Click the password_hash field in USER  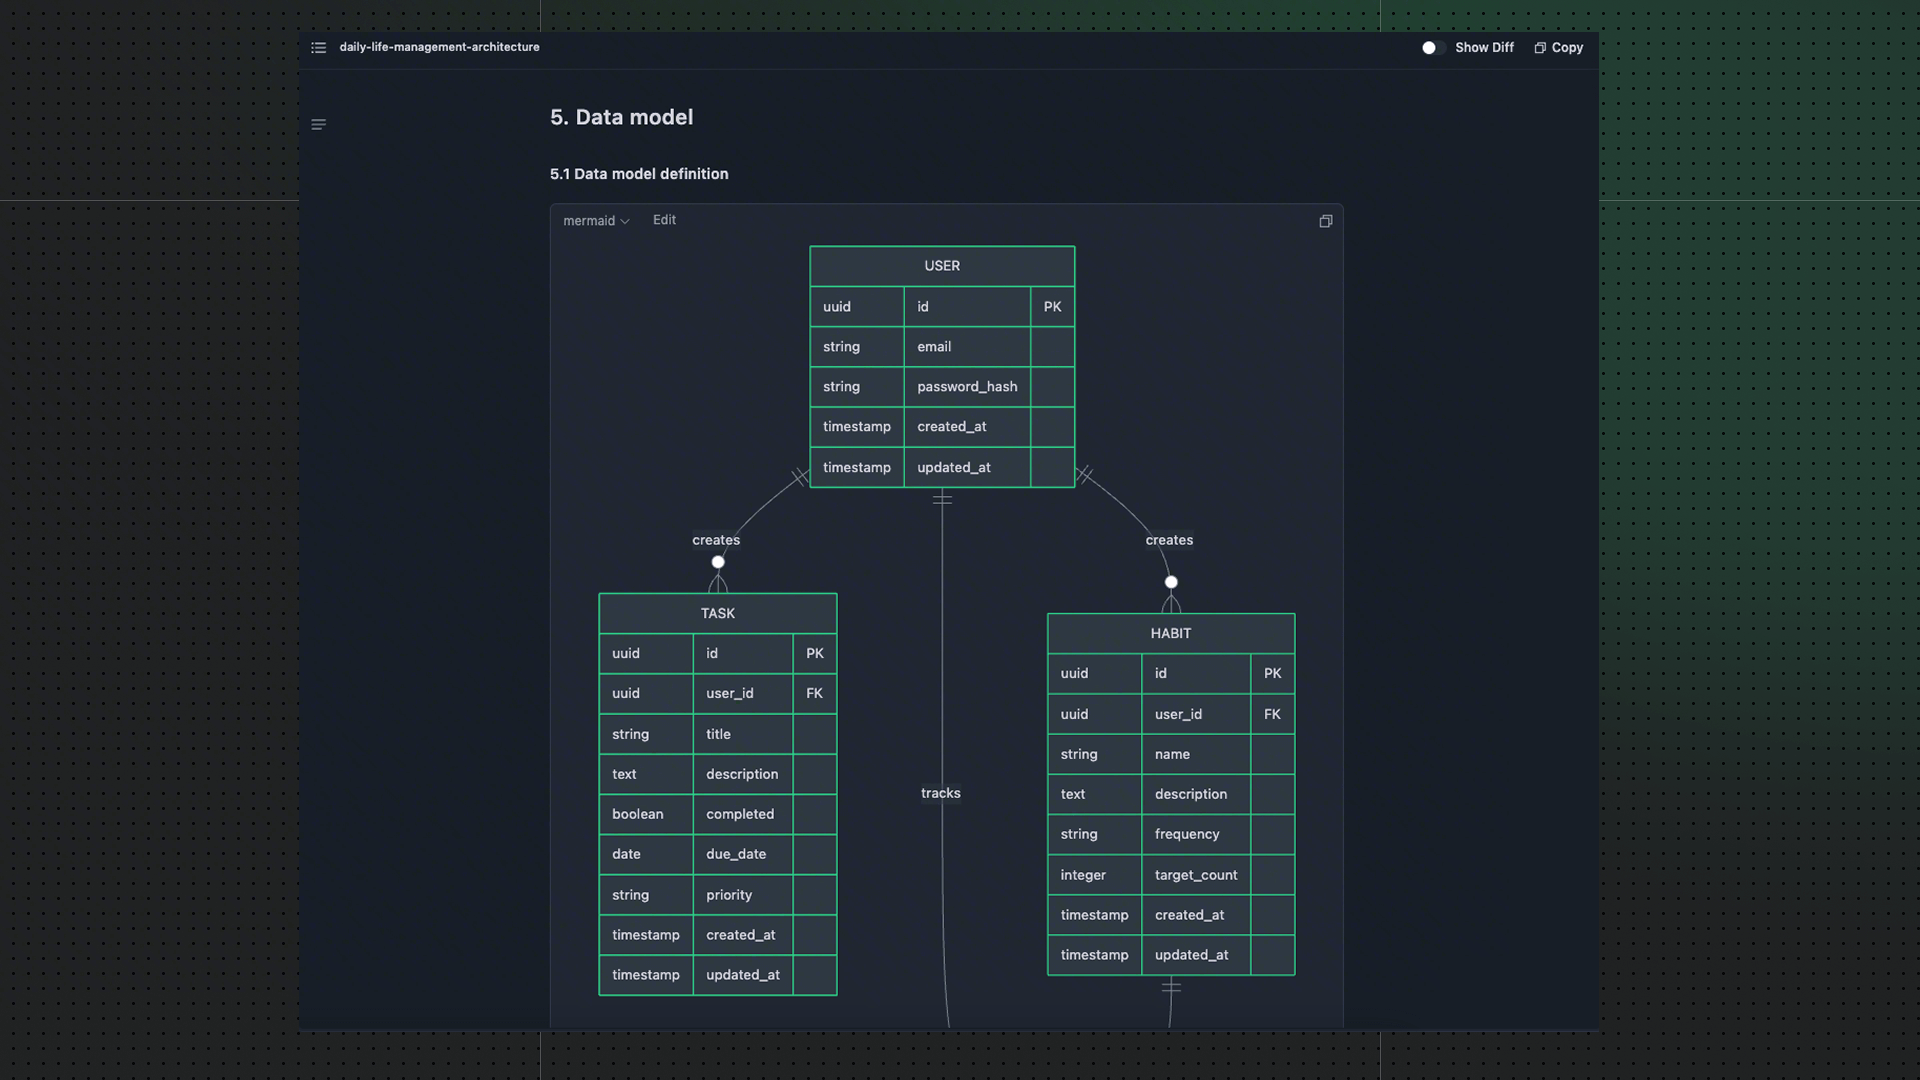click(967, 386)
